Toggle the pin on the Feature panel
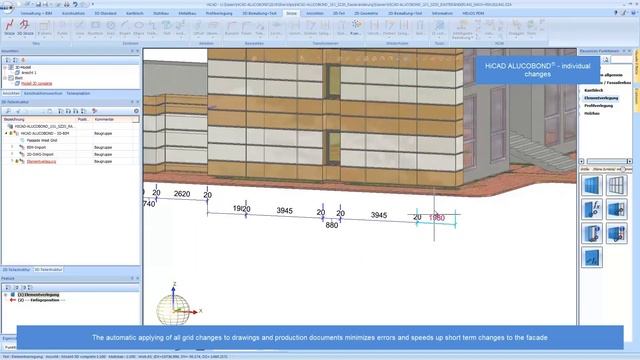 point(132,278)
